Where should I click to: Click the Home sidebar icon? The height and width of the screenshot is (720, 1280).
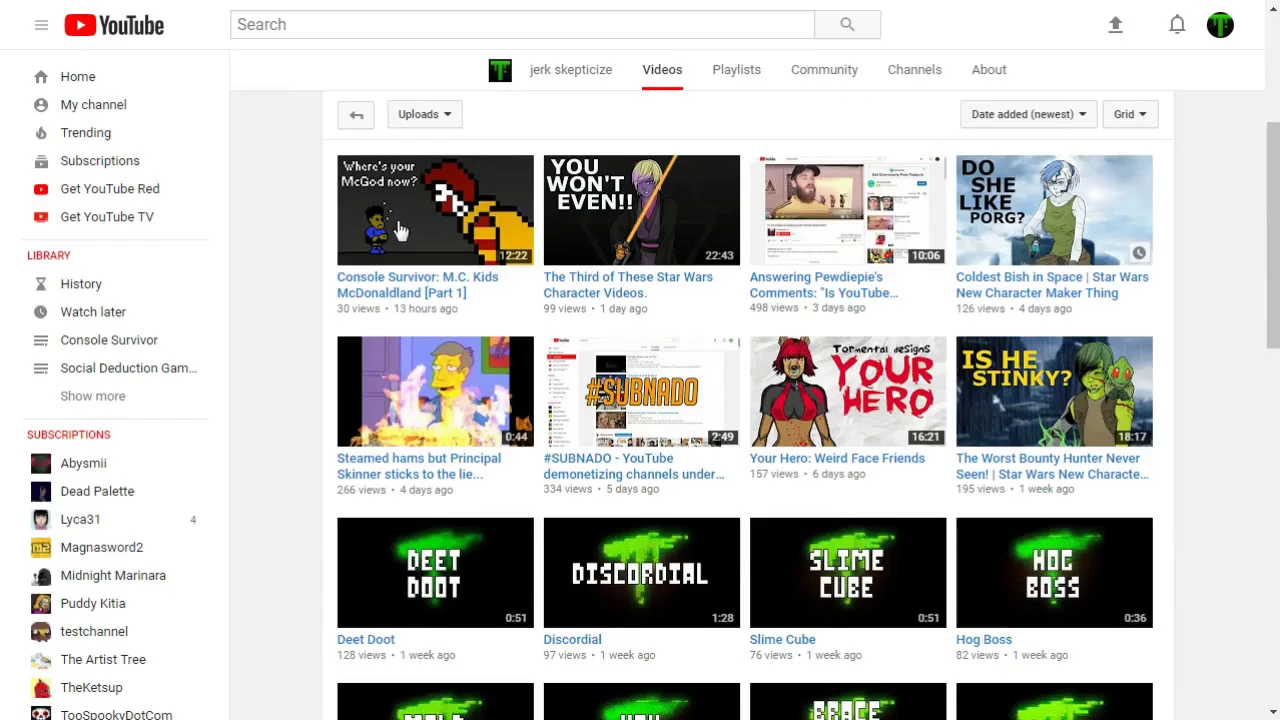[x=41, y=77]
